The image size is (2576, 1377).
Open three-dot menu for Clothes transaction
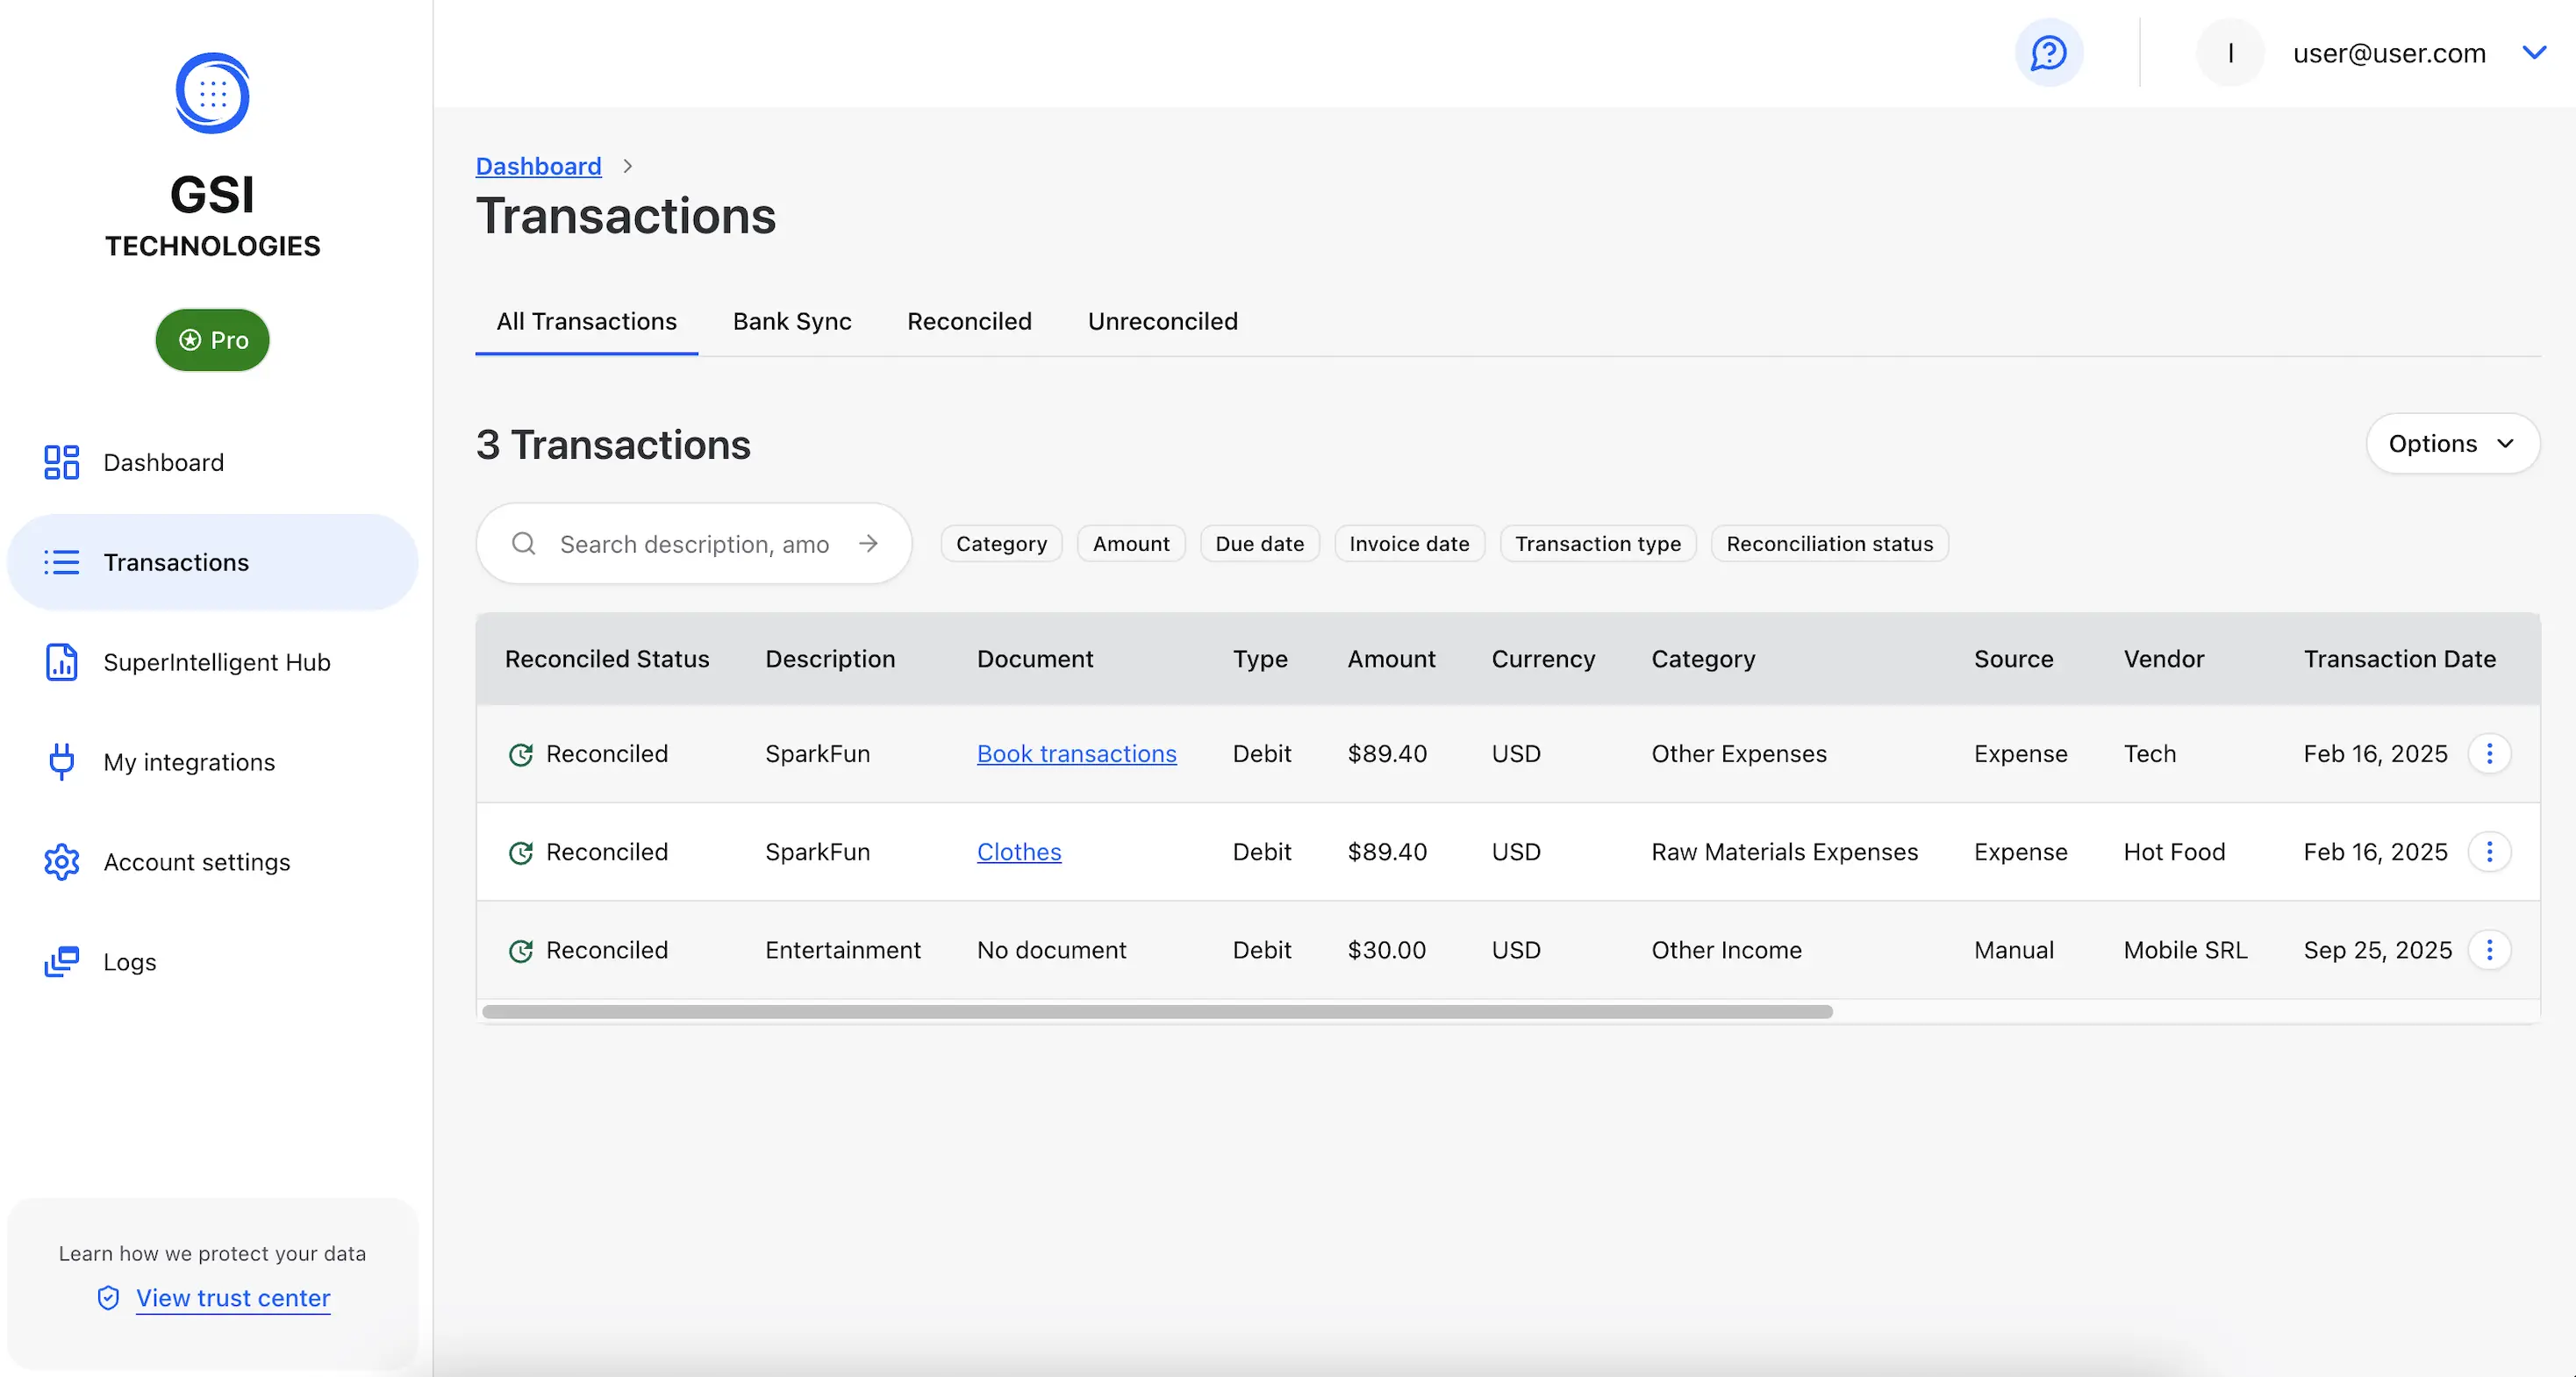coord(2489,852)
